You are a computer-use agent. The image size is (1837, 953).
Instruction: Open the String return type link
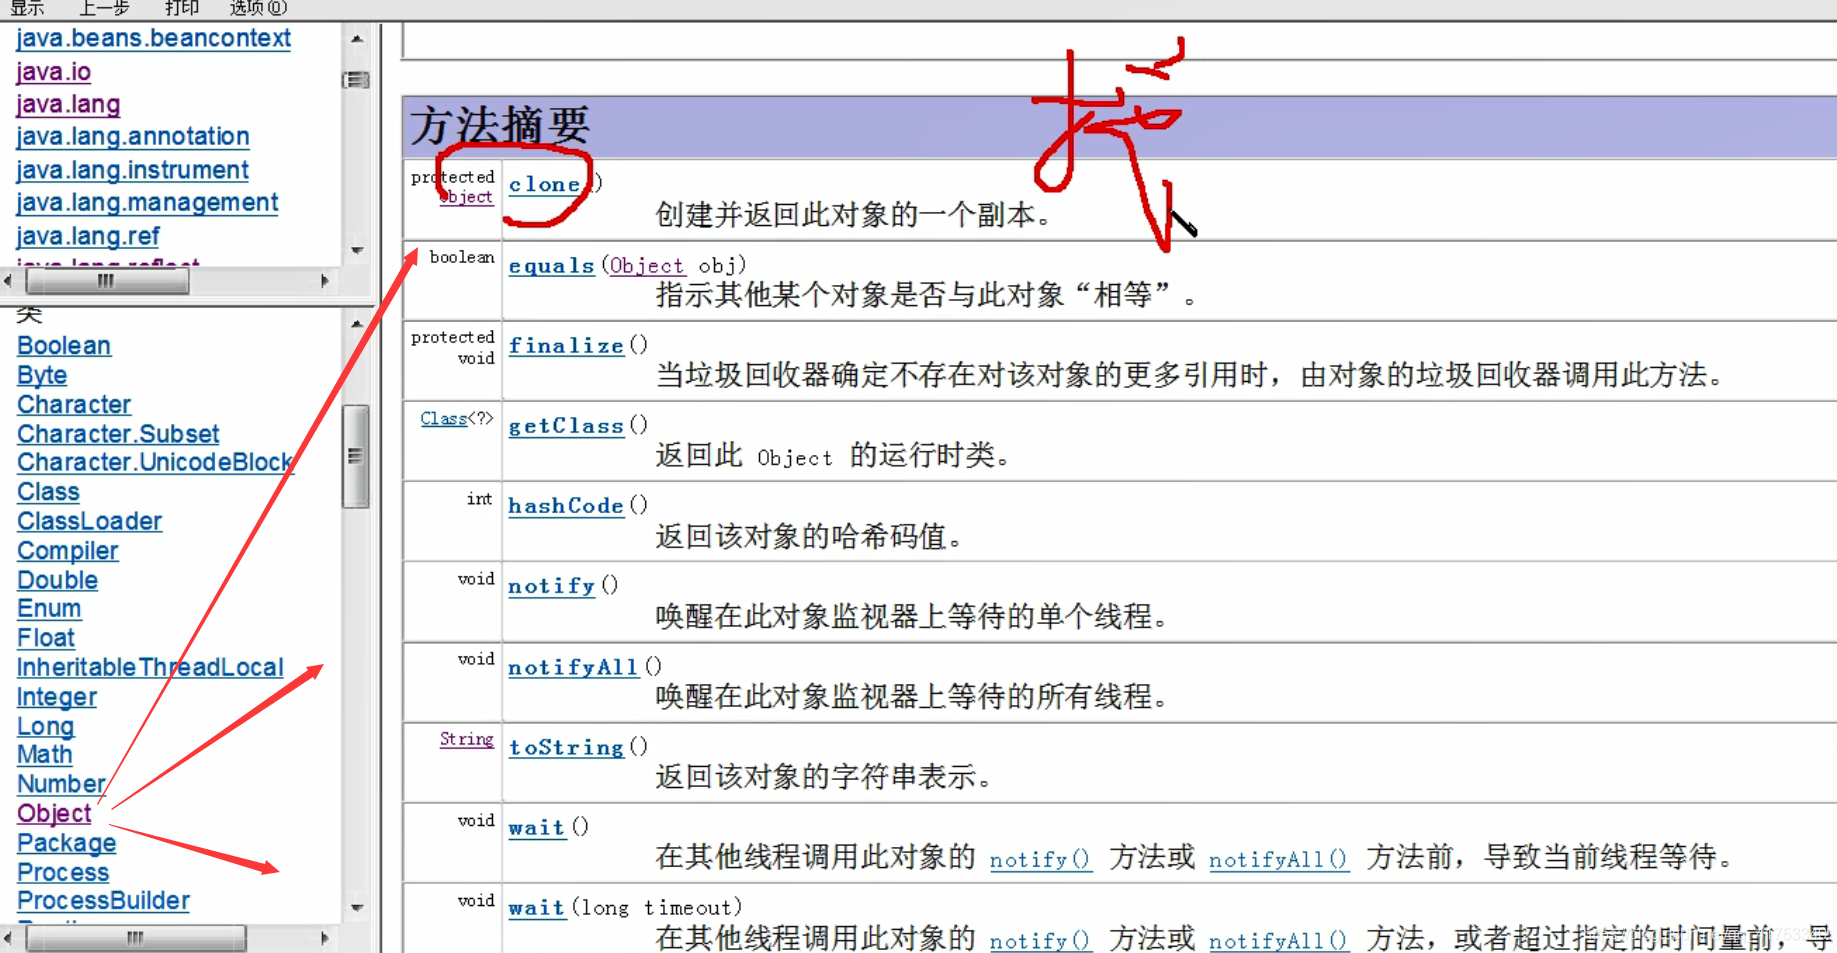(467, 739)
